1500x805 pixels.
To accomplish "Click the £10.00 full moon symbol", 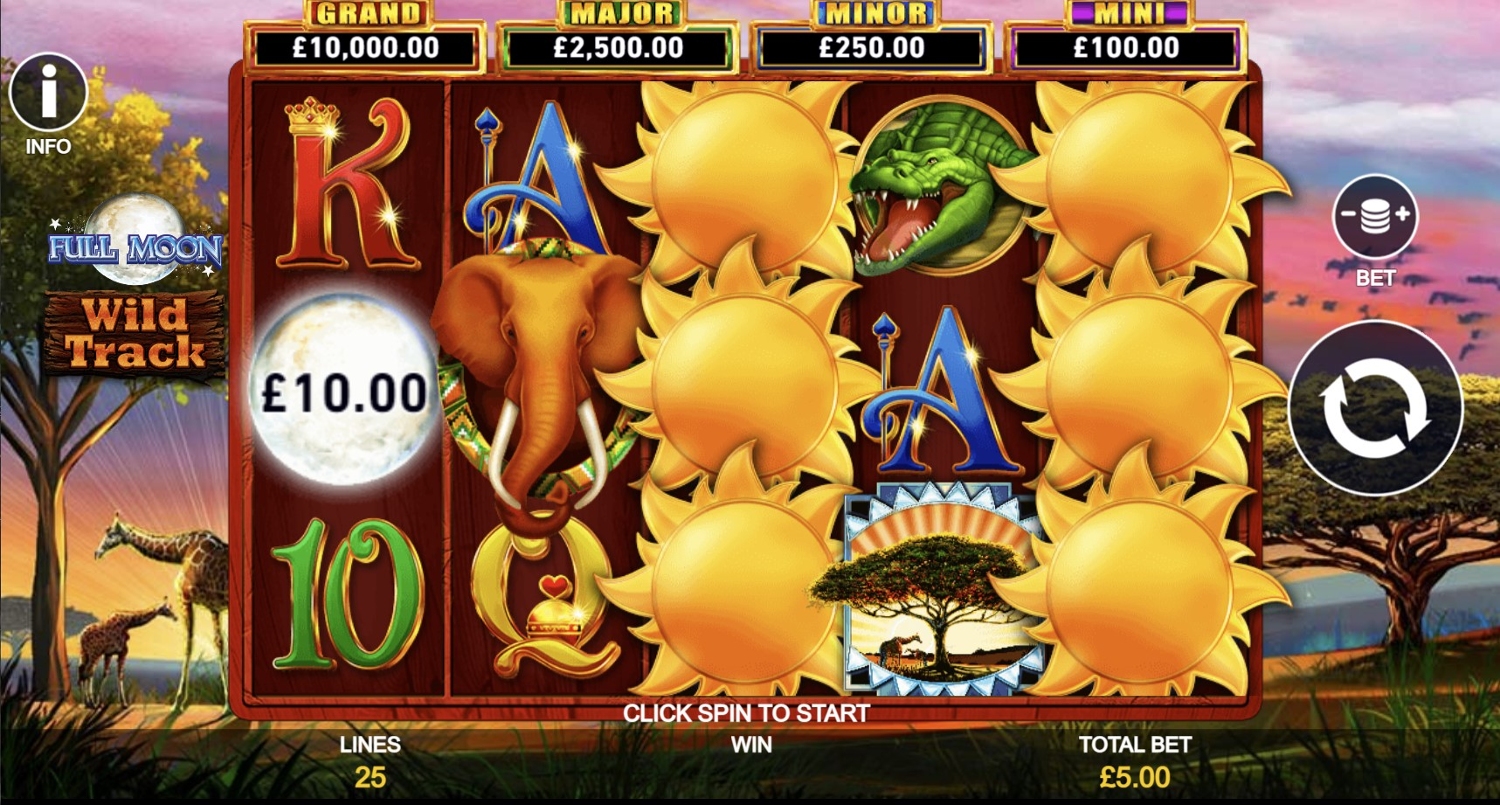I will click(x=344, y=390).
